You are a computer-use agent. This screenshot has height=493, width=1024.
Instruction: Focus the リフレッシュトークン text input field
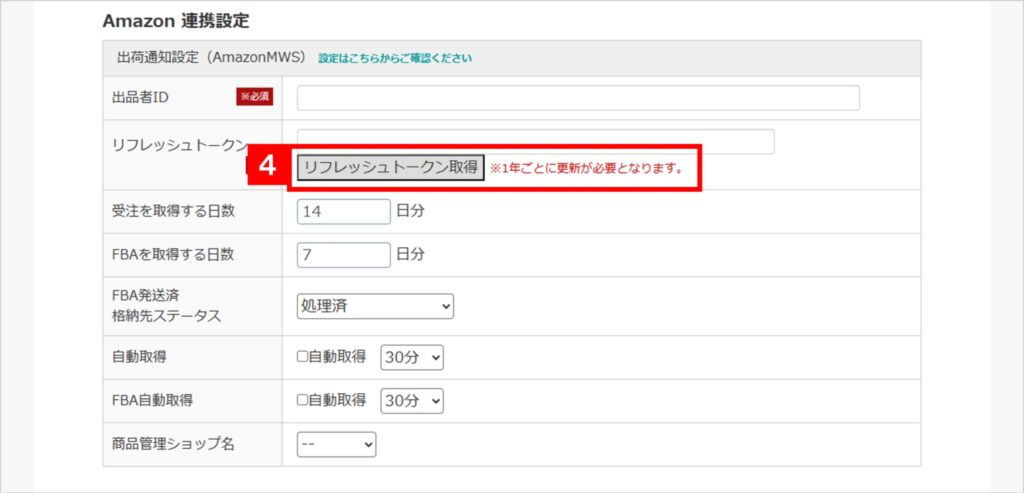coord(535,141)
